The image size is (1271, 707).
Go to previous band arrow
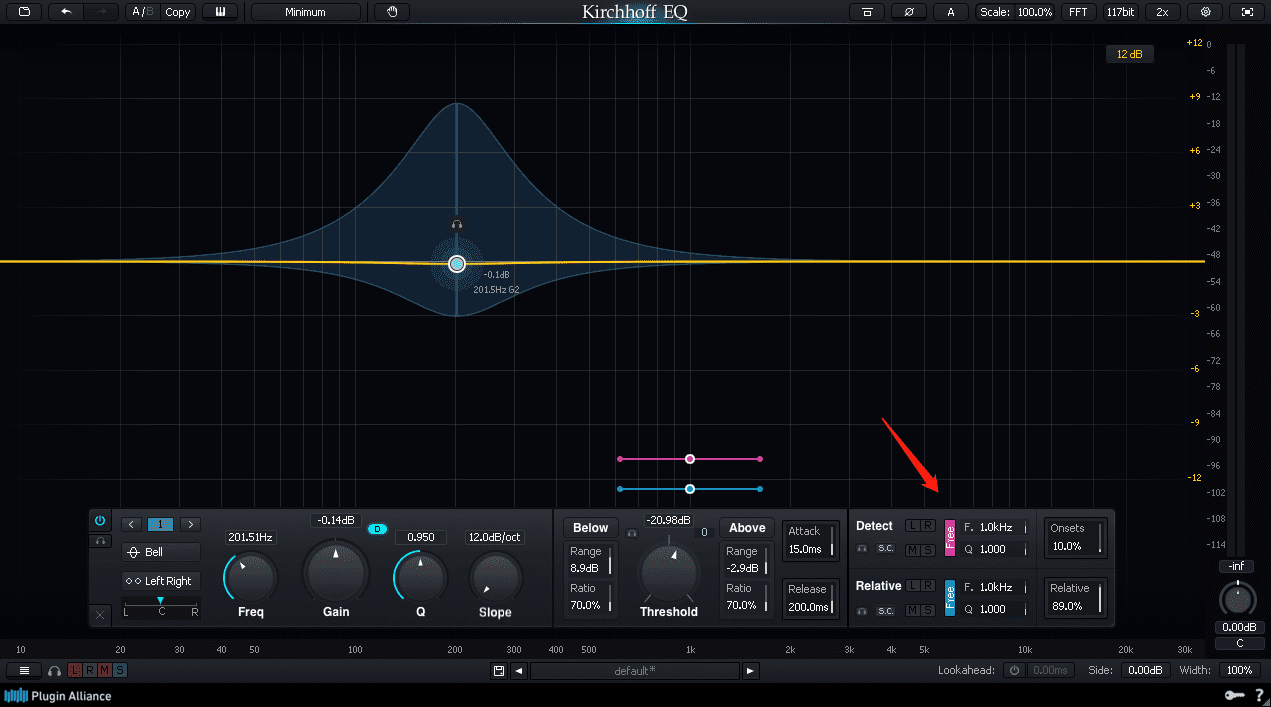point(131,524)
